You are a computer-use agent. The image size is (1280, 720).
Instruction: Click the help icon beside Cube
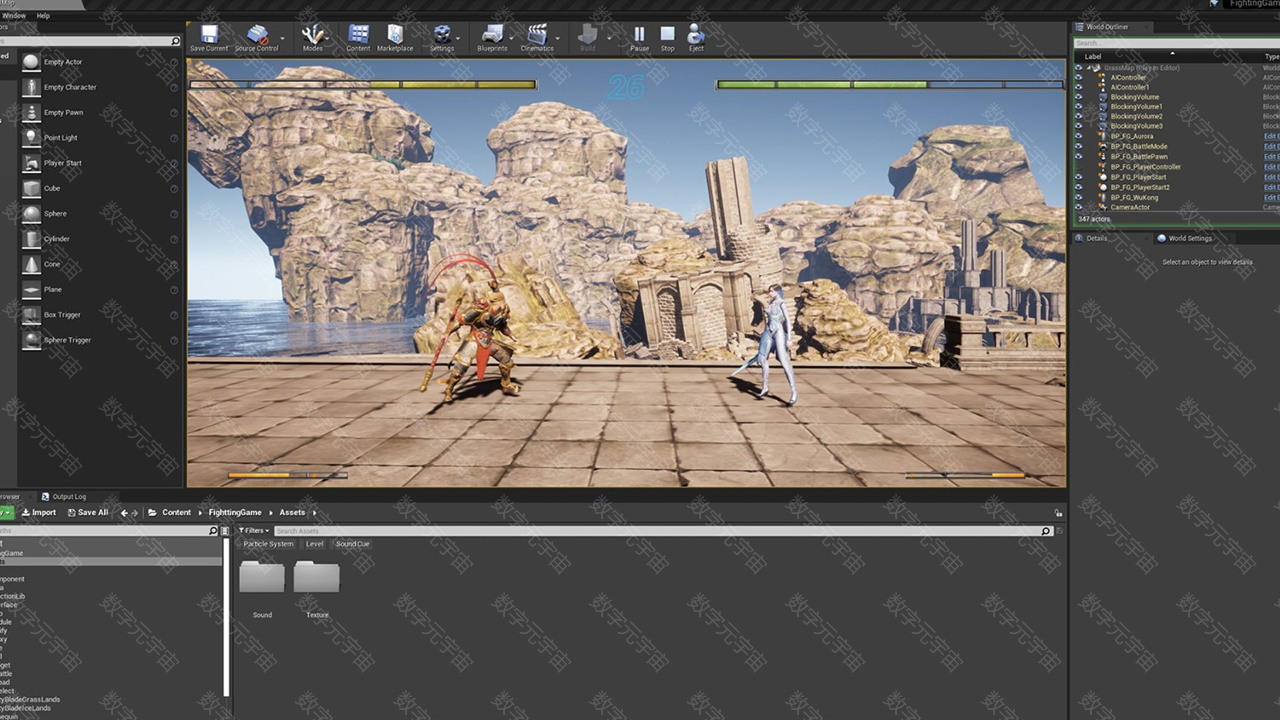click(x=174, y=188)
